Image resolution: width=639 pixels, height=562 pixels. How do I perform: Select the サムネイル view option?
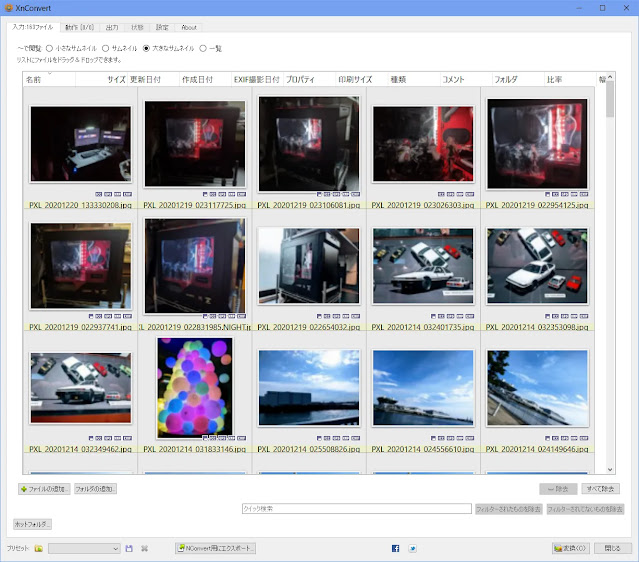tap(106, 48)
